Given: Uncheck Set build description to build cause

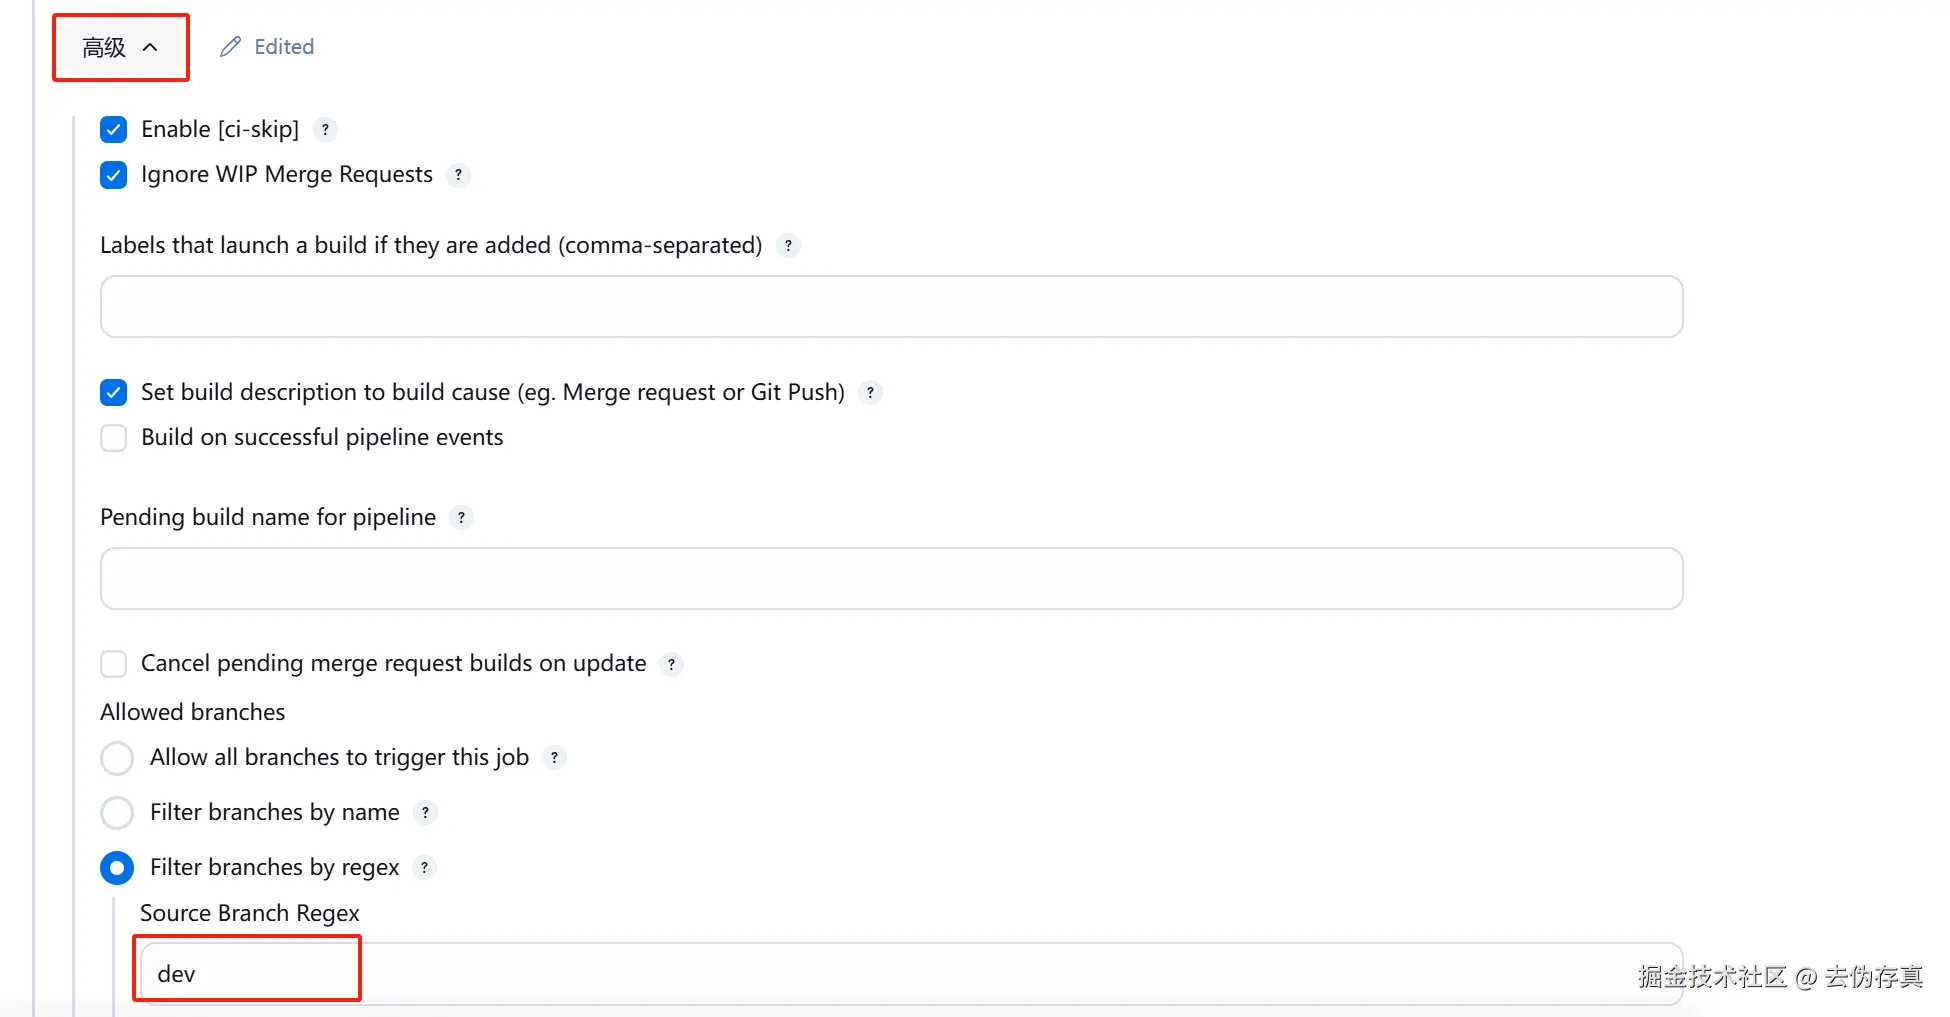Looking at the screenshot, I should [114, 393].
